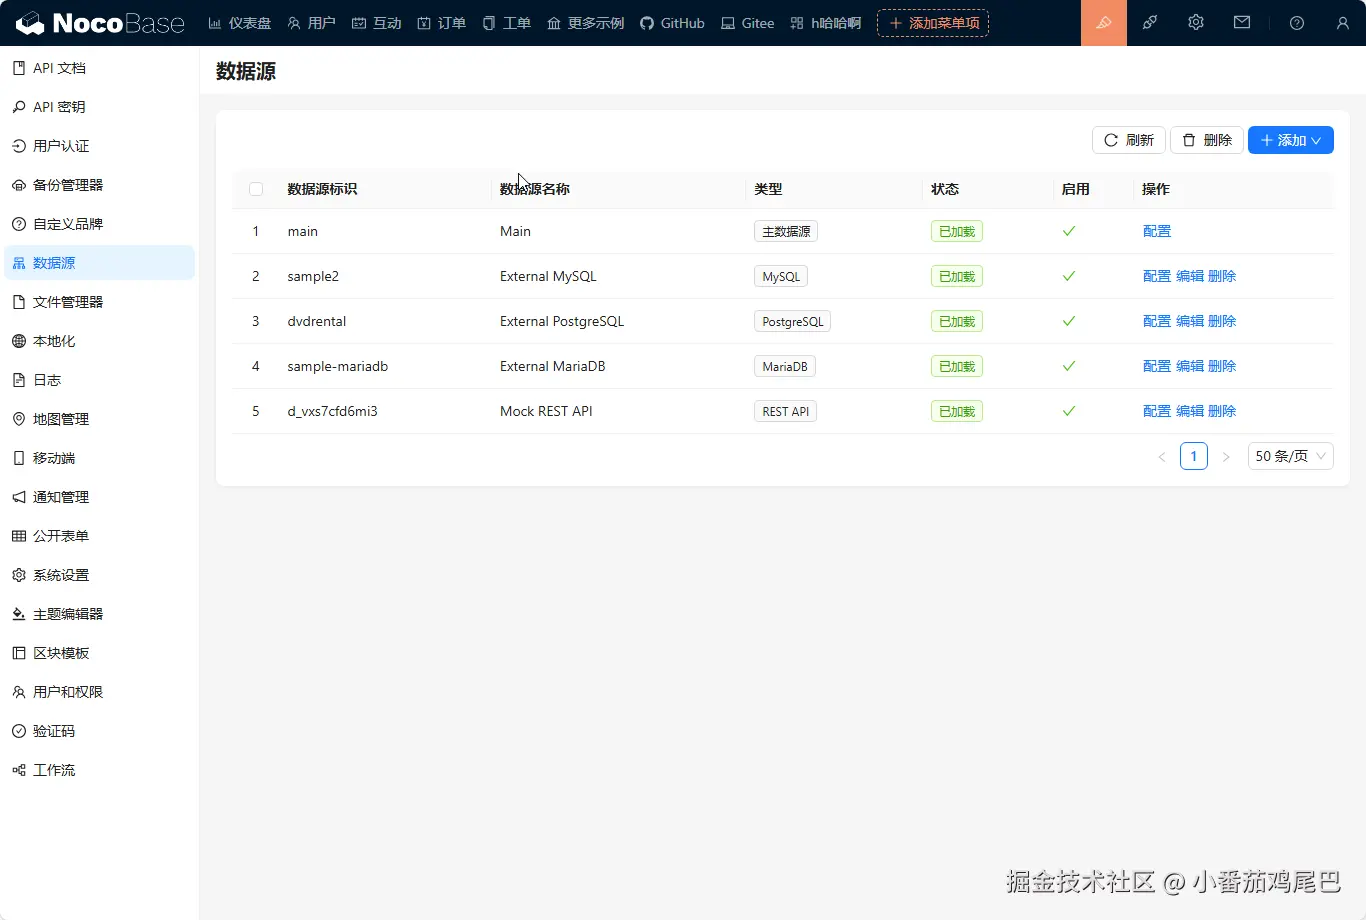
Task: Click the 工作流 workflow icon
Action: (x=19, y=770)
